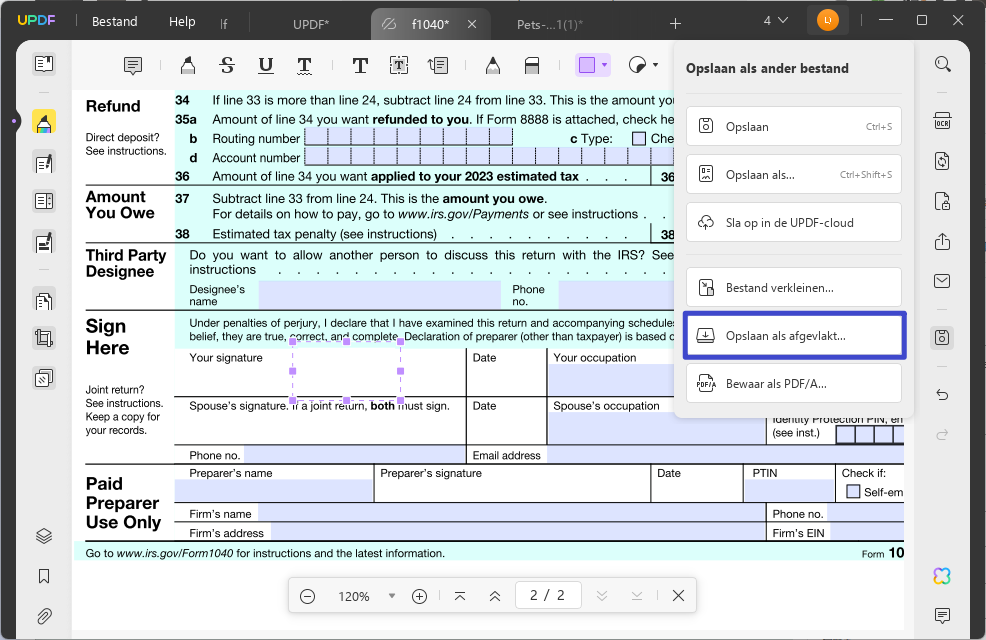Open the Help menu

(x=182, y=21)
